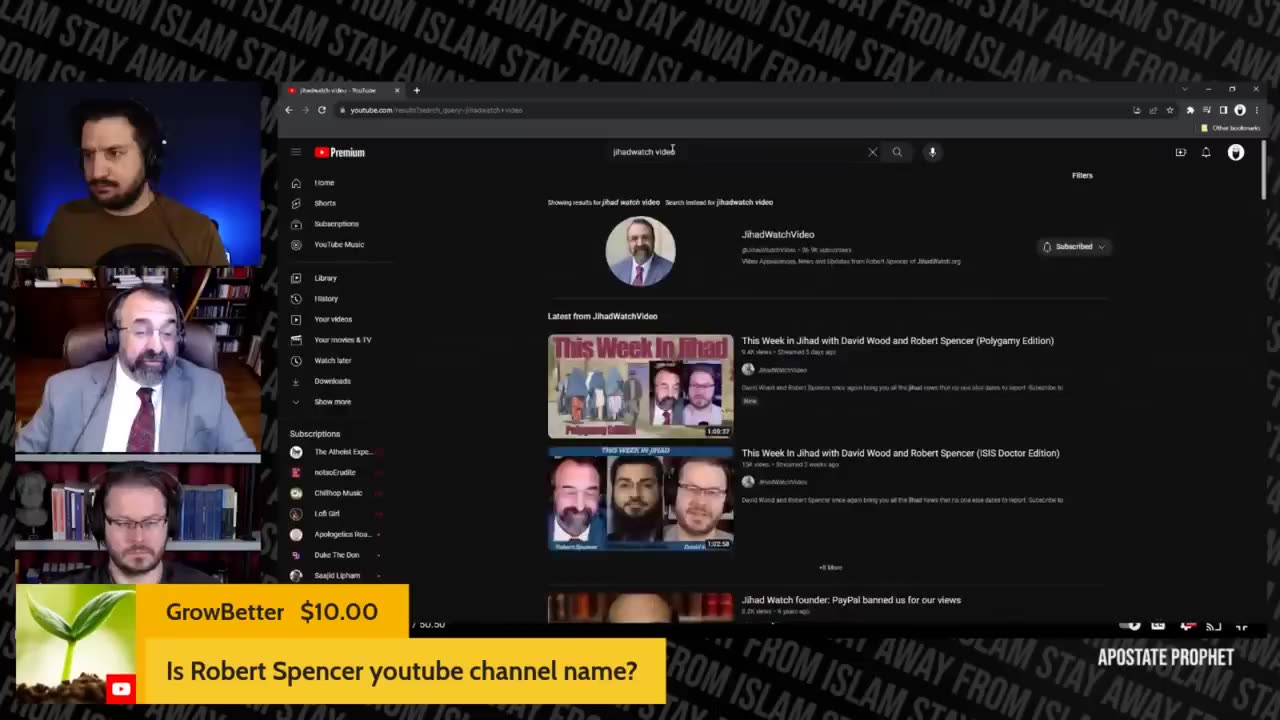Open the notsoErudite subscription
Viewport: 1280px width, 720px height.
(x=335, y=472)
